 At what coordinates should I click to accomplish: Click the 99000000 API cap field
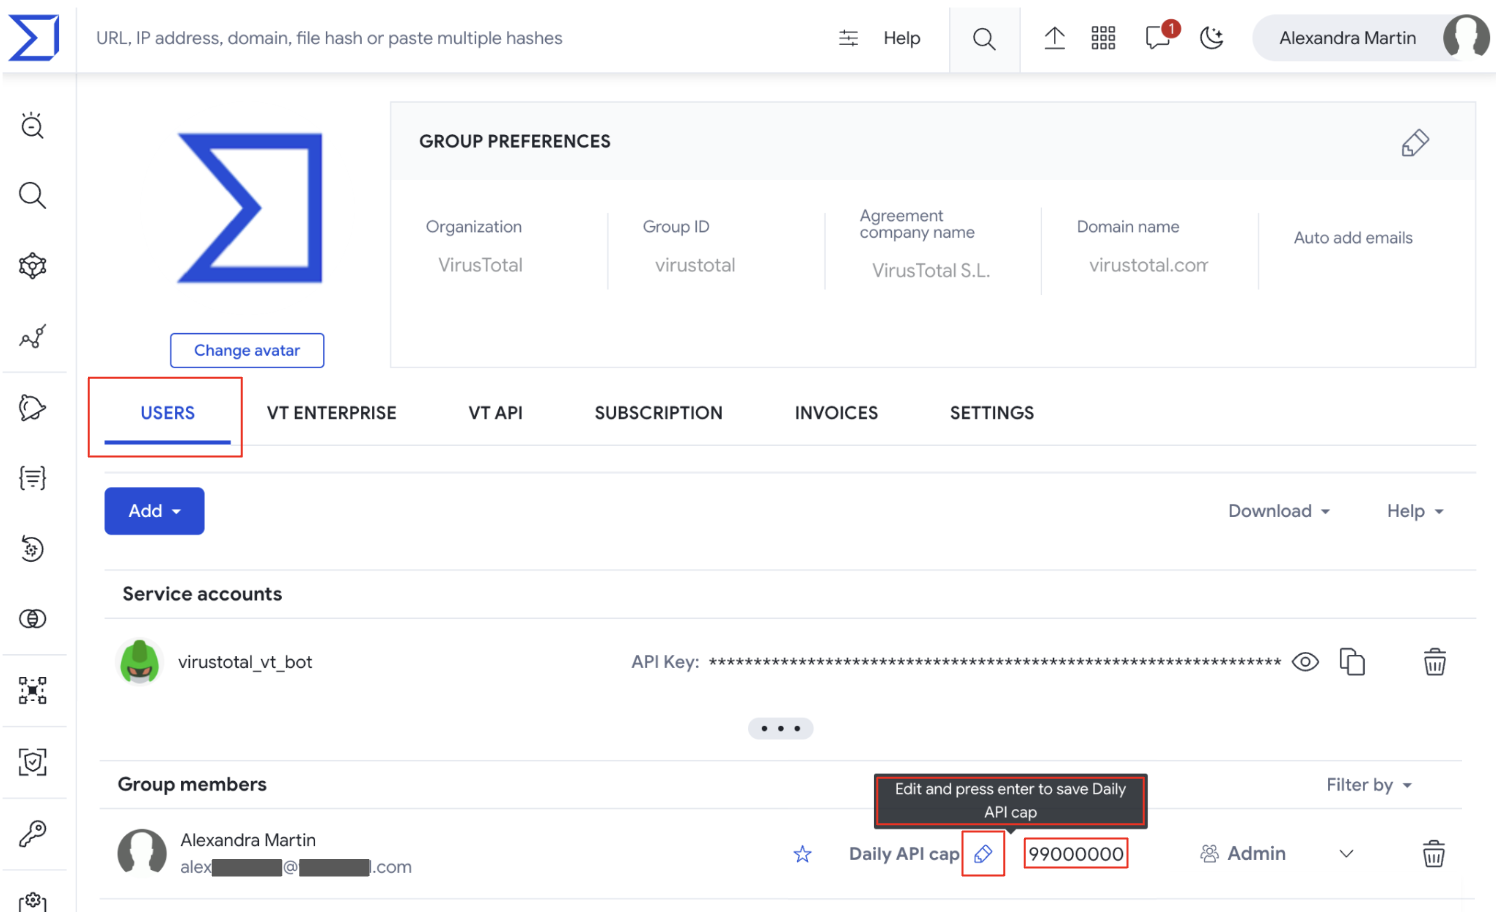pos(1076,854)
